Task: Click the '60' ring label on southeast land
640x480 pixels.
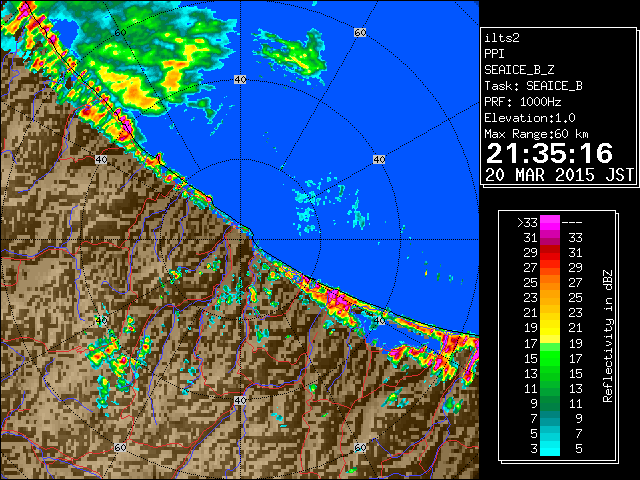Action: pyautogui.click(x=360, y=447)
